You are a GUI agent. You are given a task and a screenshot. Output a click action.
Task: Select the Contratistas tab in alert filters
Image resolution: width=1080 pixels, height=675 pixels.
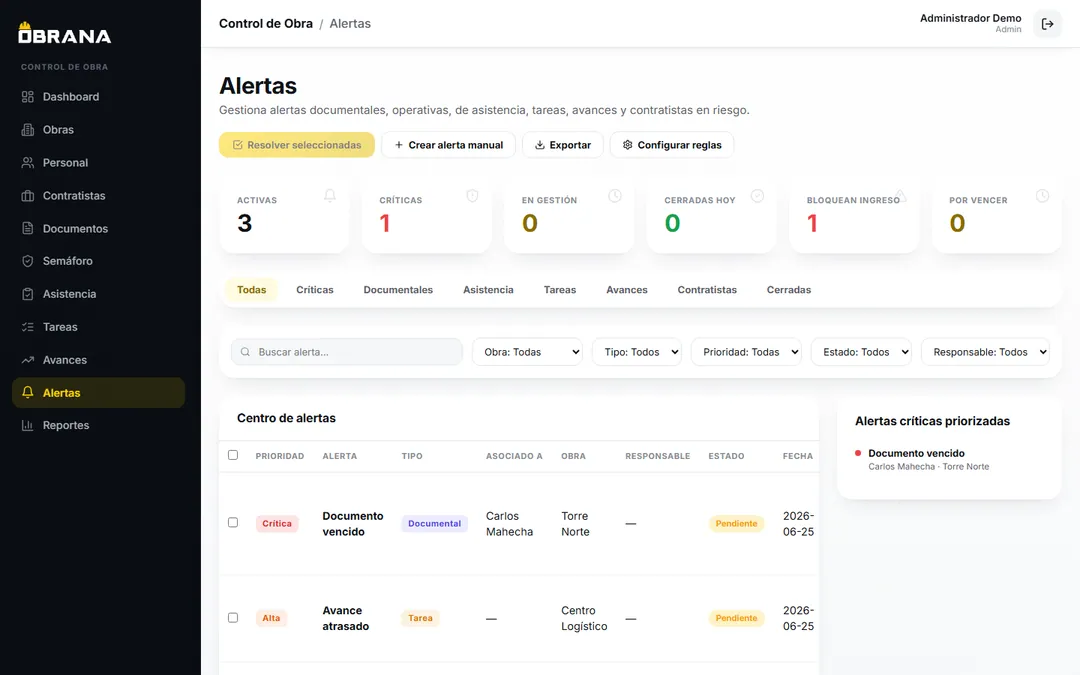(707, 290)
